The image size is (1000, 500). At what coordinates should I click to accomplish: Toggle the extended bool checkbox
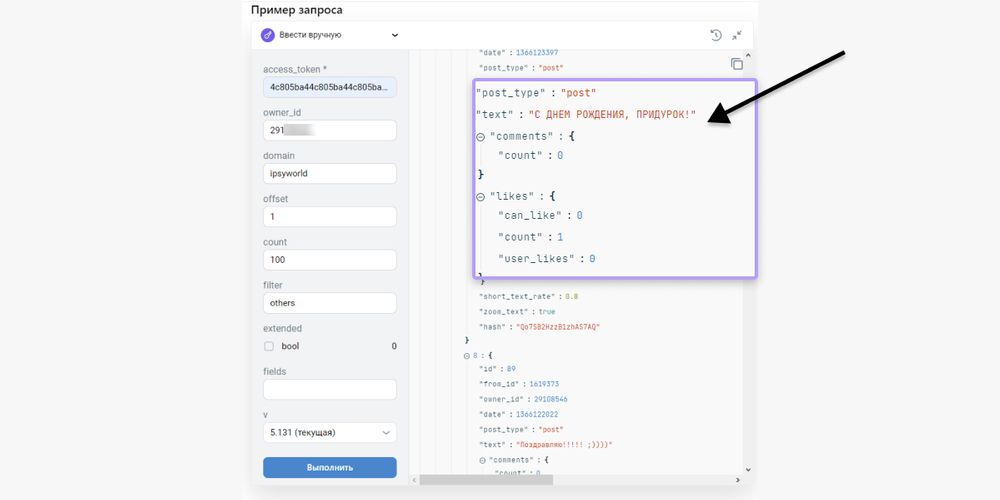pyautogui.click(x=269, y=346)
